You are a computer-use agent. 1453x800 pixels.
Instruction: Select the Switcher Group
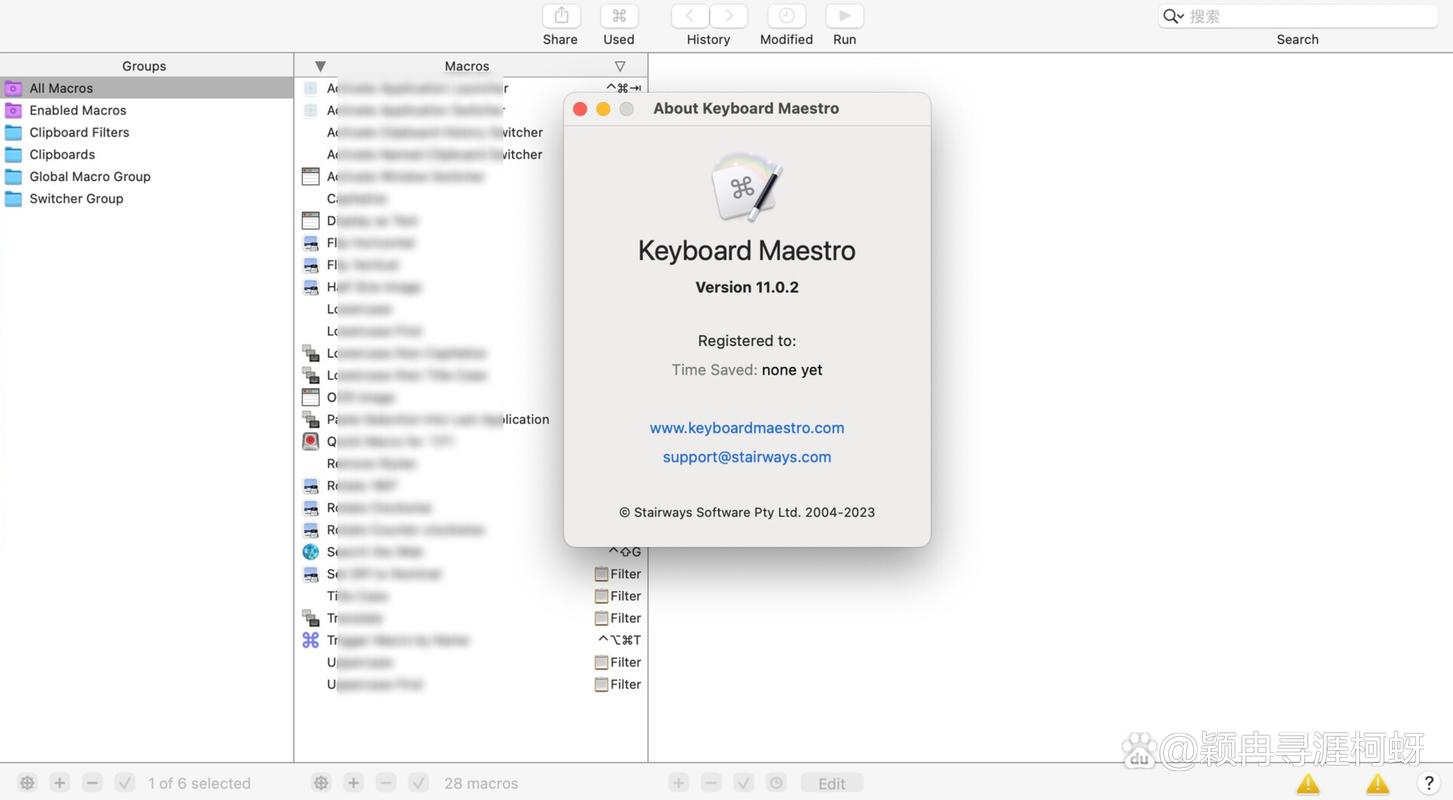pyautogui.click(x=147, y=198)
